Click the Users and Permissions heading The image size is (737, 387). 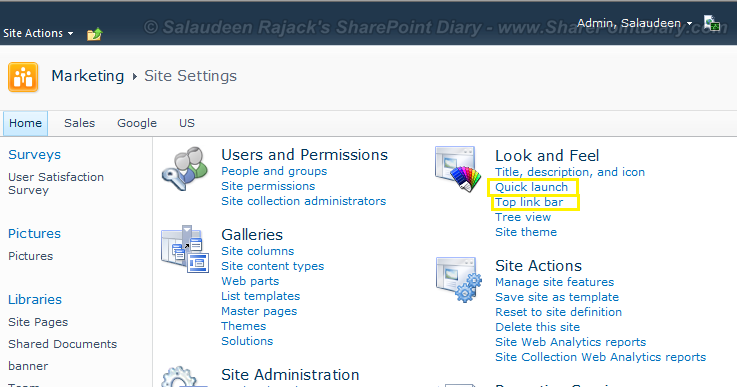(305, 155)
